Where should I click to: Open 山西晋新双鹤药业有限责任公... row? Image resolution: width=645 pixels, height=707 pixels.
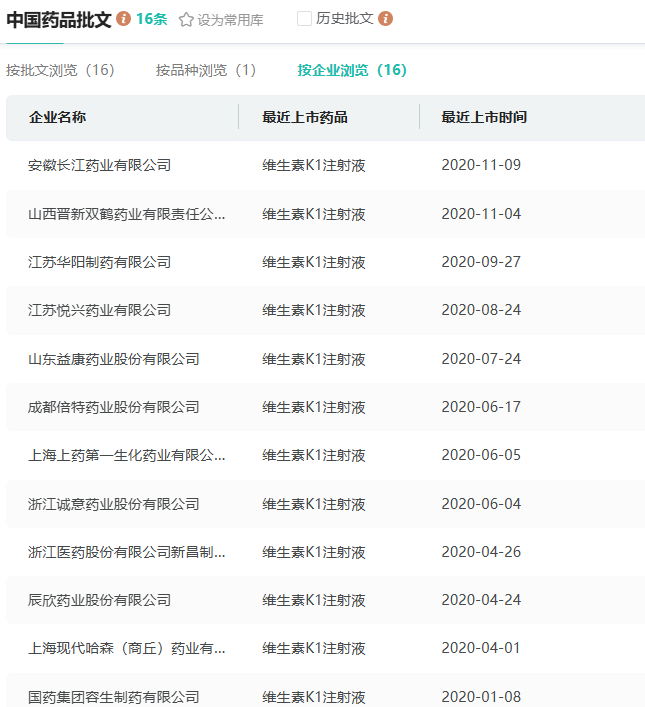(325, 214)
